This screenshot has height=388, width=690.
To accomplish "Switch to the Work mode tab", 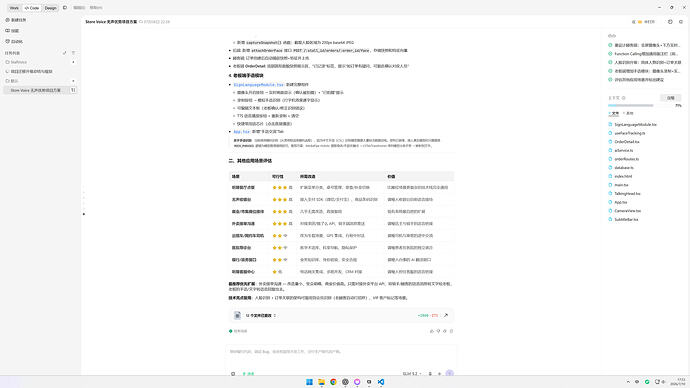I will [x=14, y=8].
